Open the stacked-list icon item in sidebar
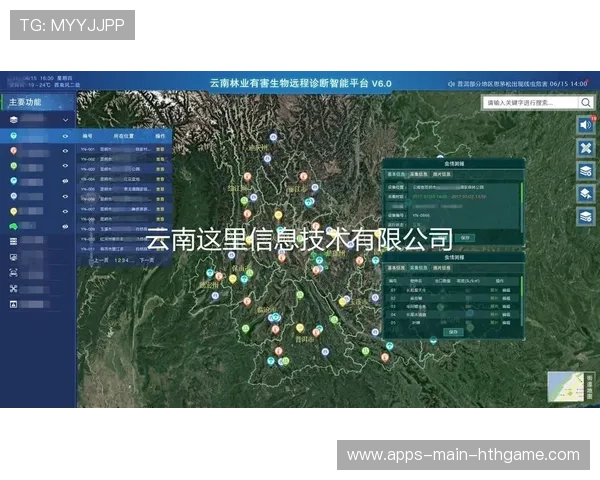 pos(14,241)
